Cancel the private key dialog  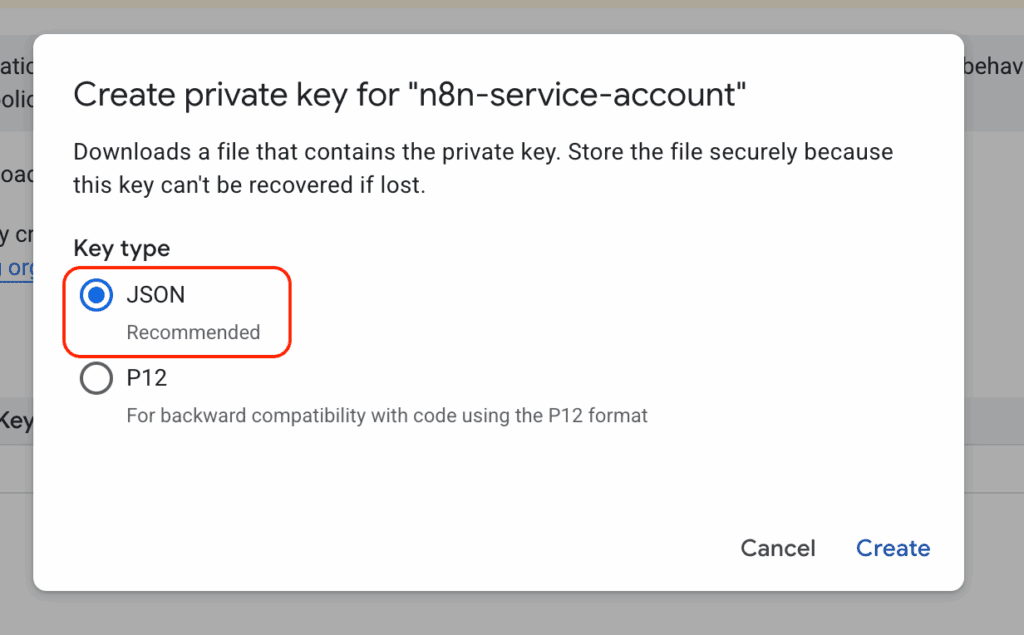click(x=777, y=548)
